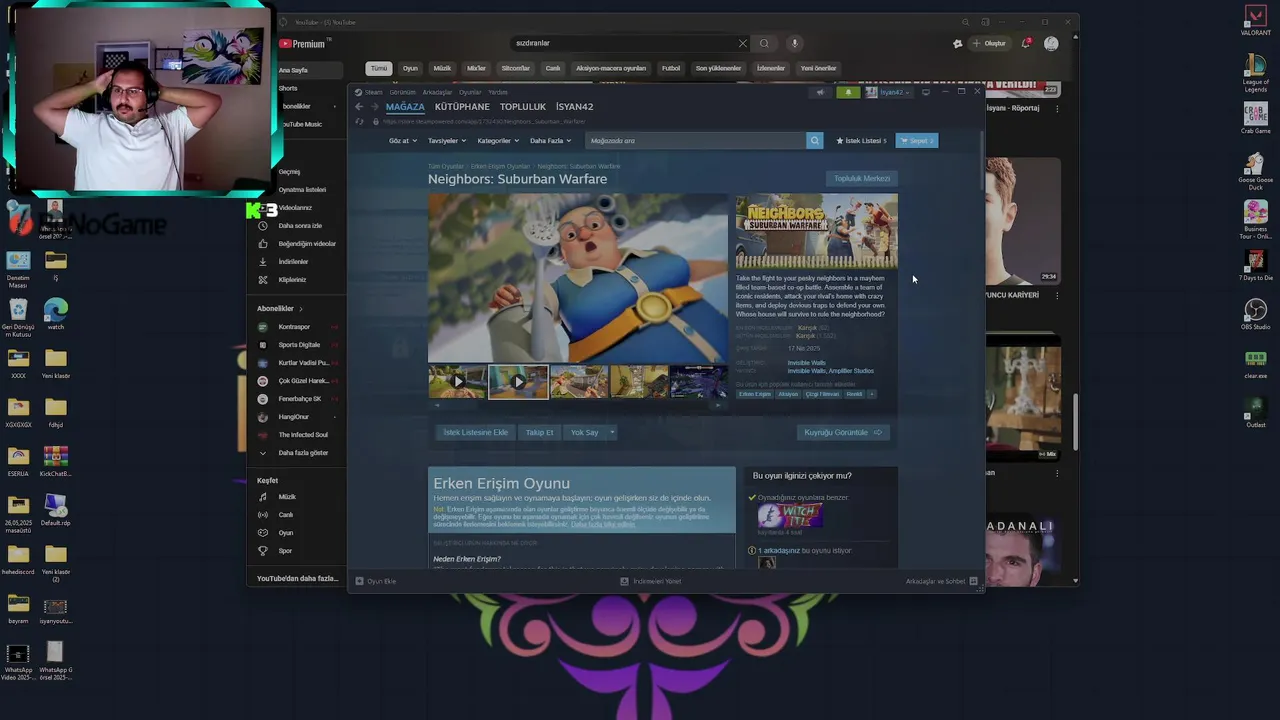Go back with Steam's back arrow

pyautogui.click(x=359, y=106)
